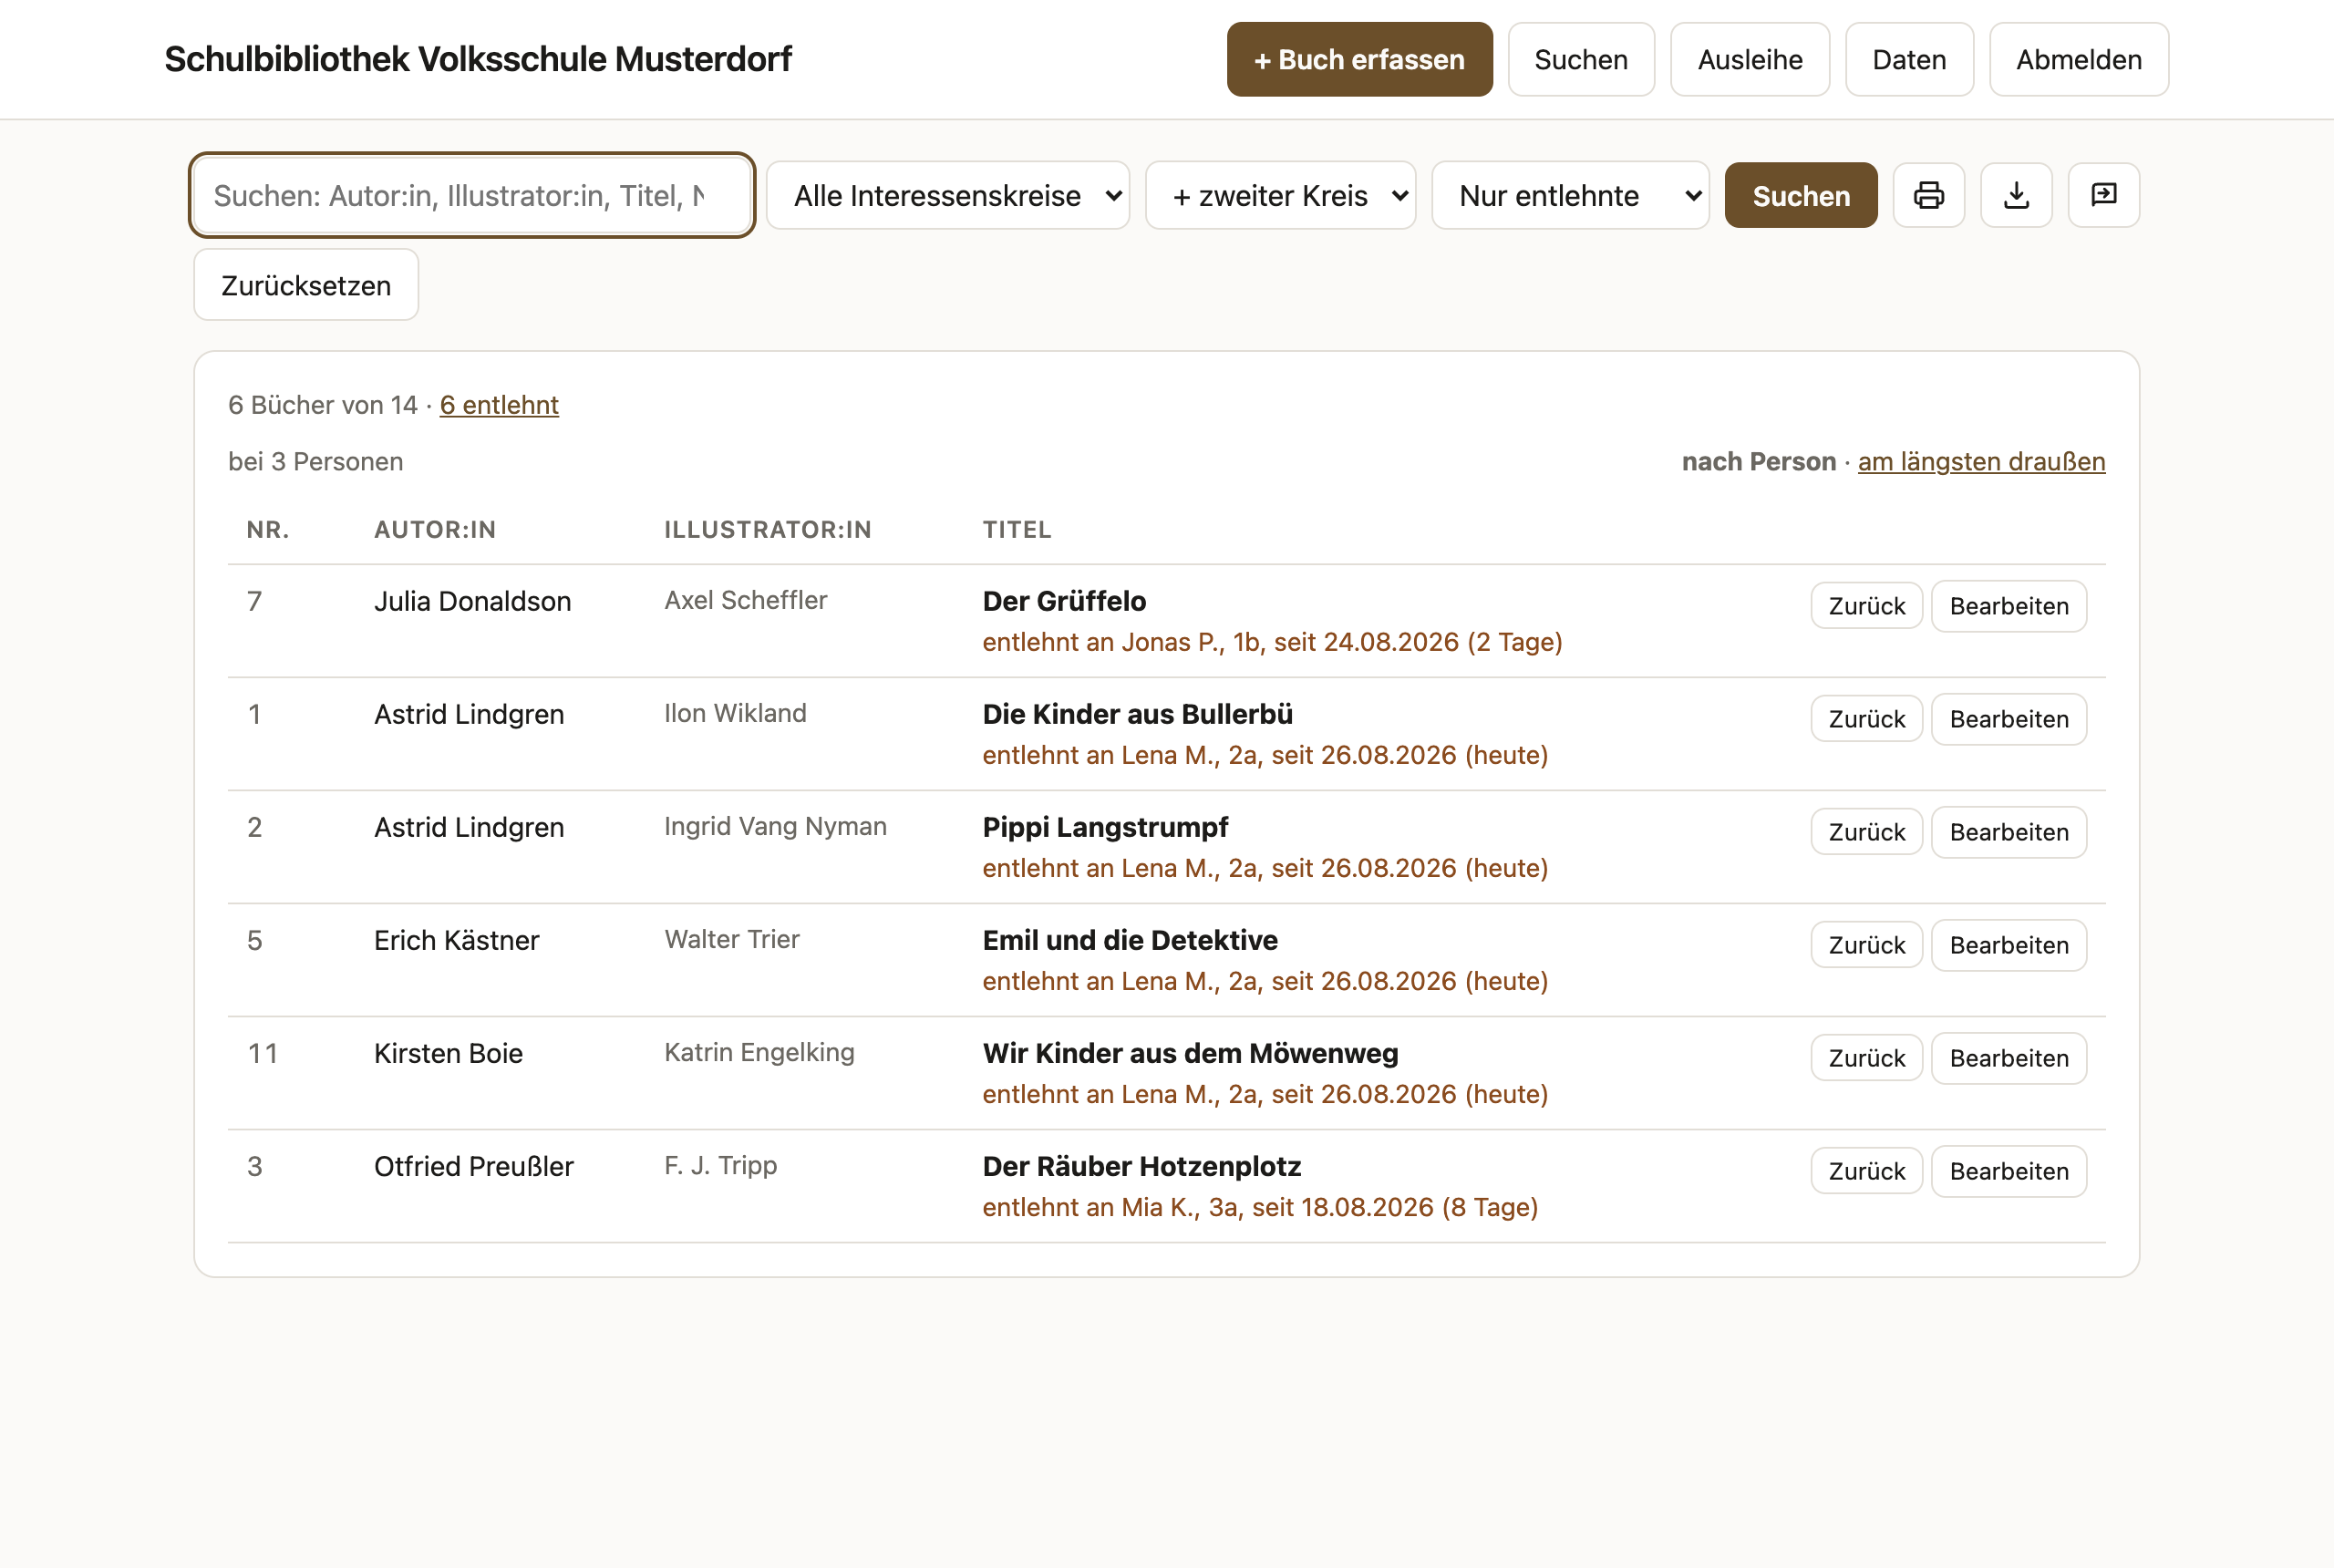Image resolution: width=2334 pixels, height=1568 pixels.
Task: Open Suchen in the top navigation
Action: [x=1581, y=59]
